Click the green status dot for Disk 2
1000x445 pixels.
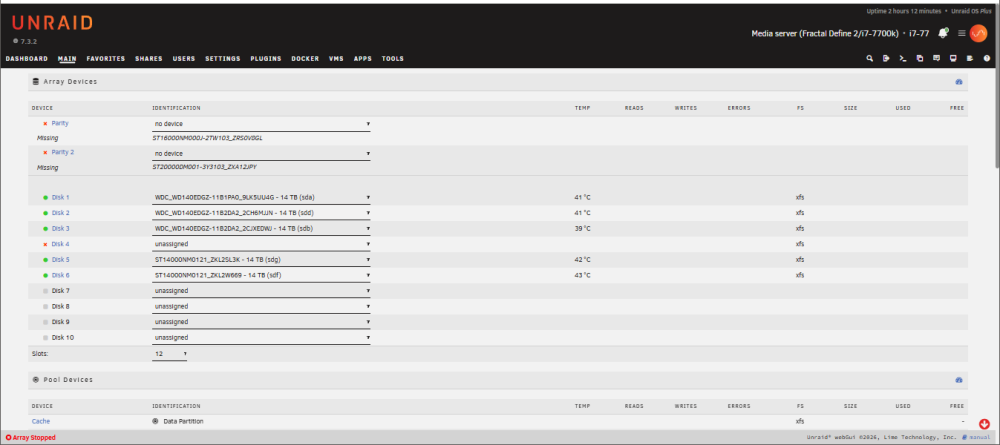(x=45, y=213)
